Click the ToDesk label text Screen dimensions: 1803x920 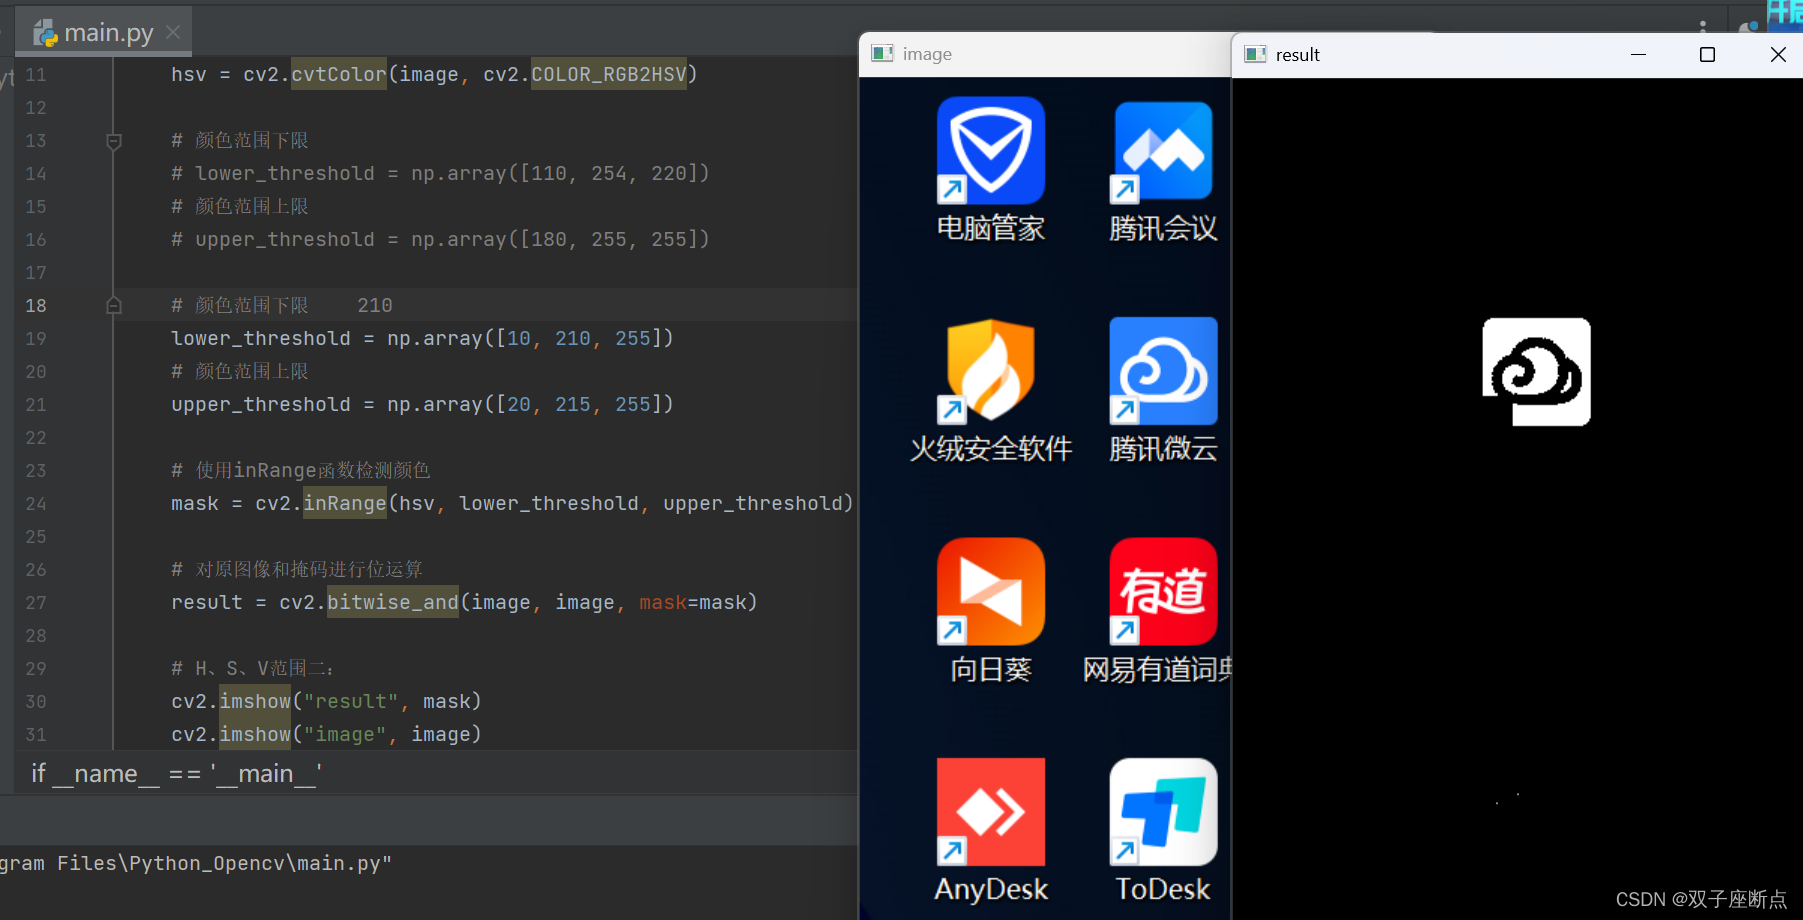point(1163,889)
